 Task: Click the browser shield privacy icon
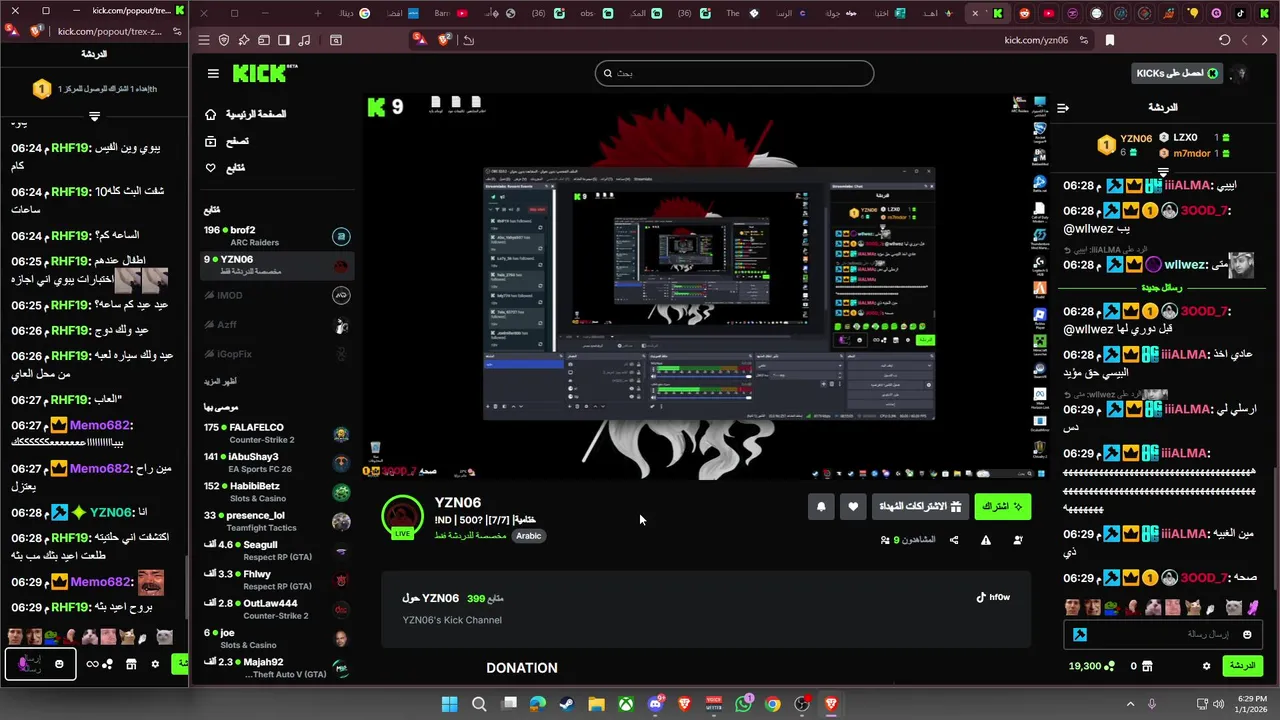224,40
